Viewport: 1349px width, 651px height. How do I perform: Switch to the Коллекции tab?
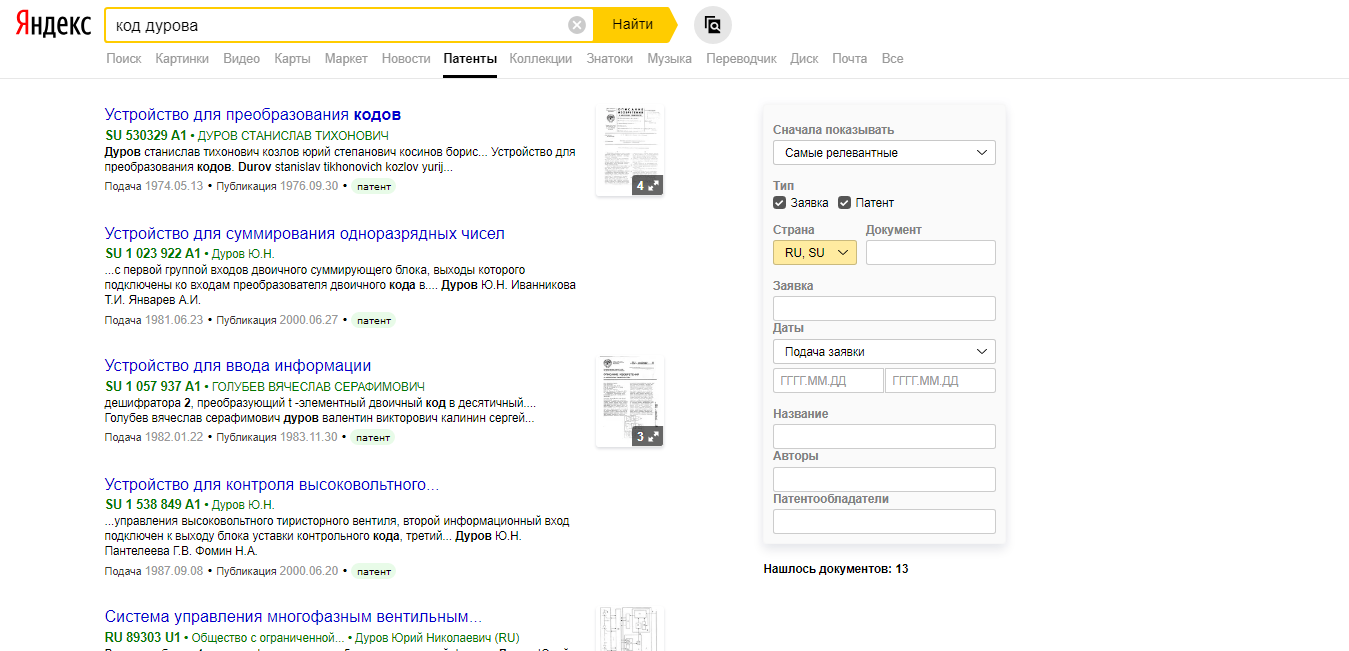[x=541, y=59]
